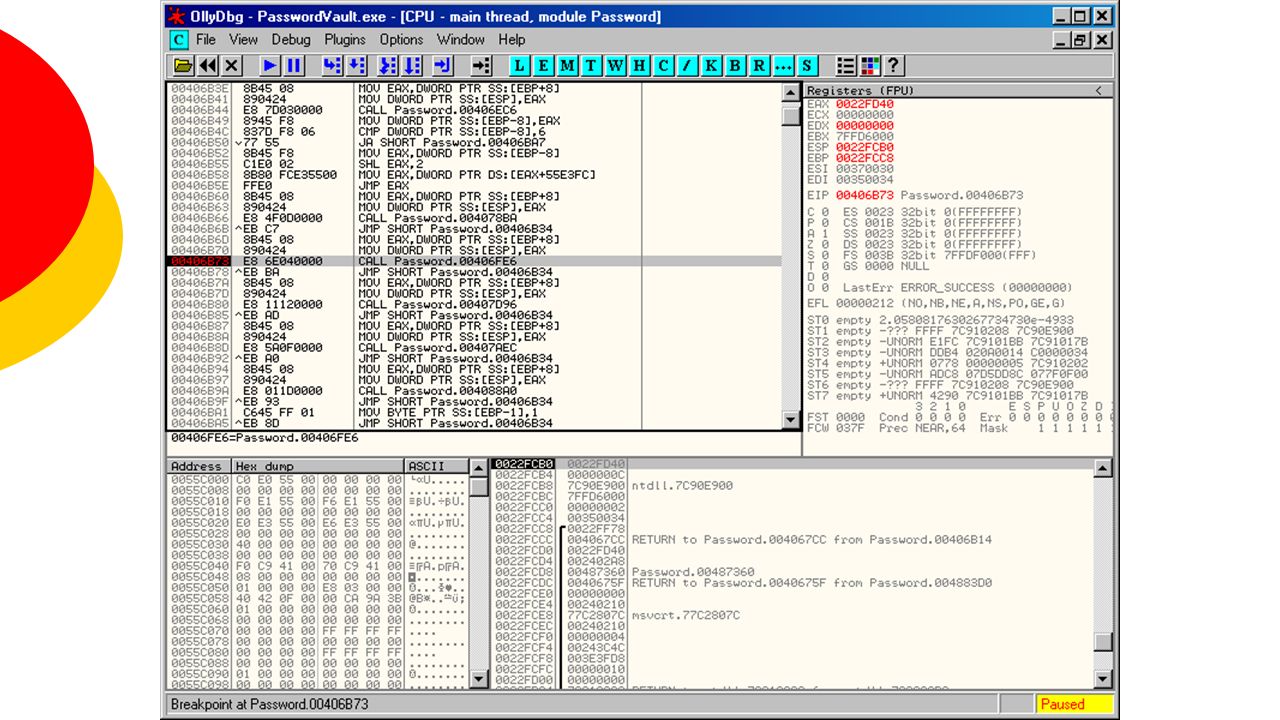
Task: Open the Help menu
Action: (512, 40)
